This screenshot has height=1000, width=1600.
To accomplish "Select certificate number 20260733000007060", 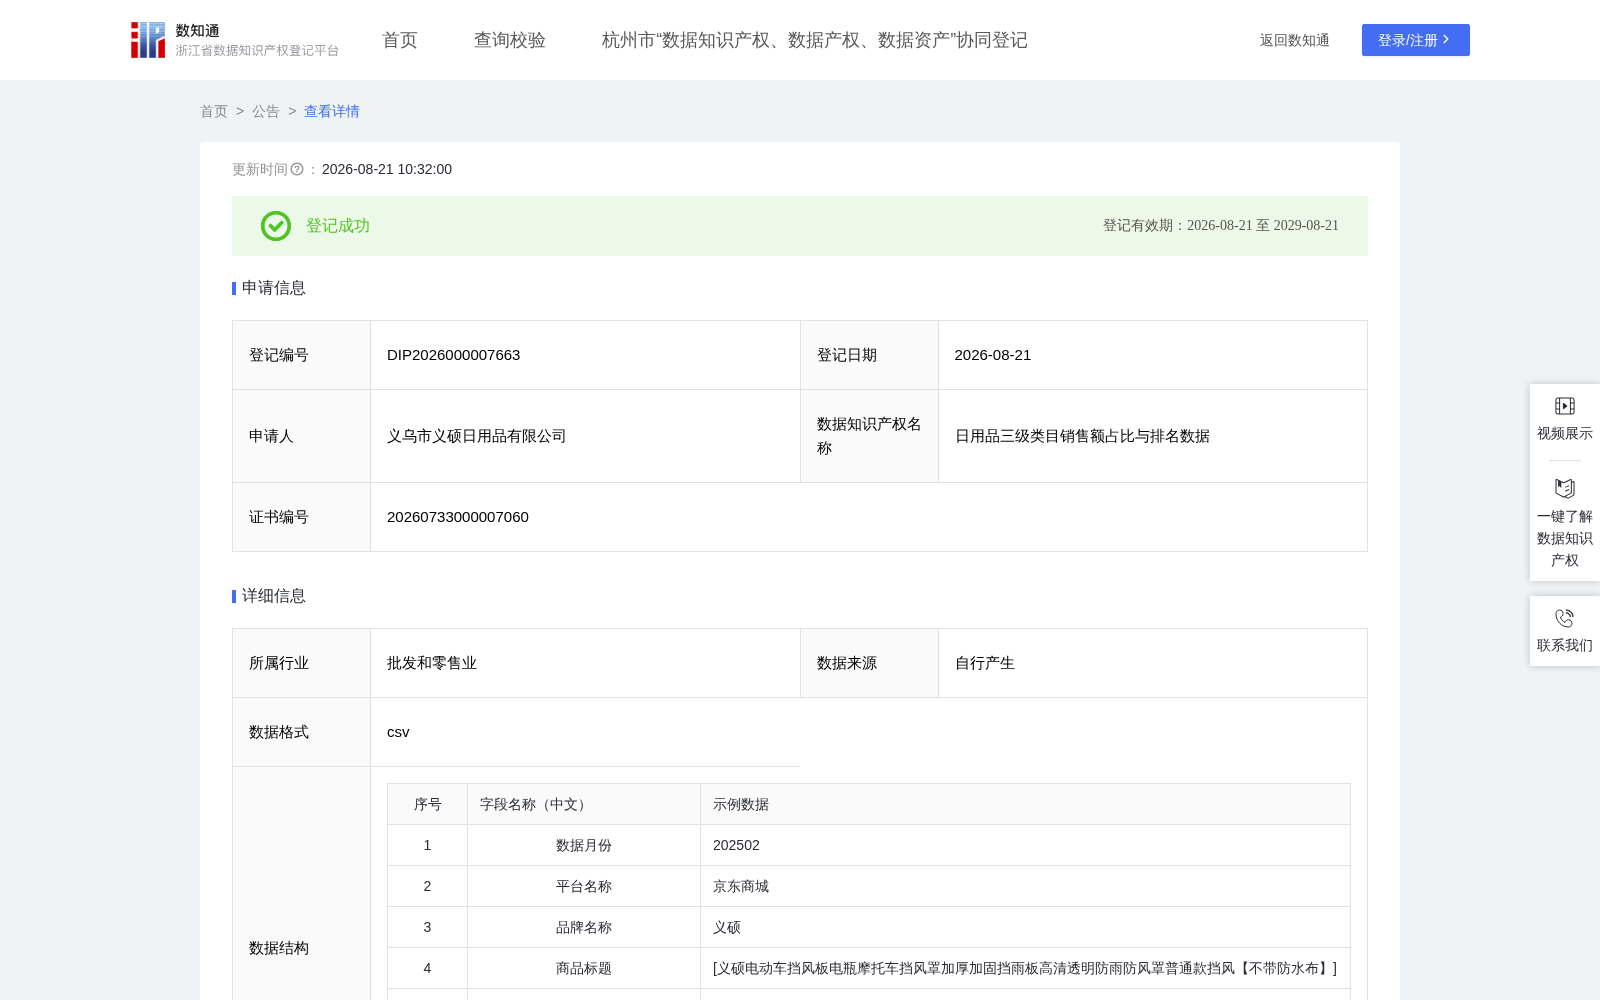I will point(458,517).
